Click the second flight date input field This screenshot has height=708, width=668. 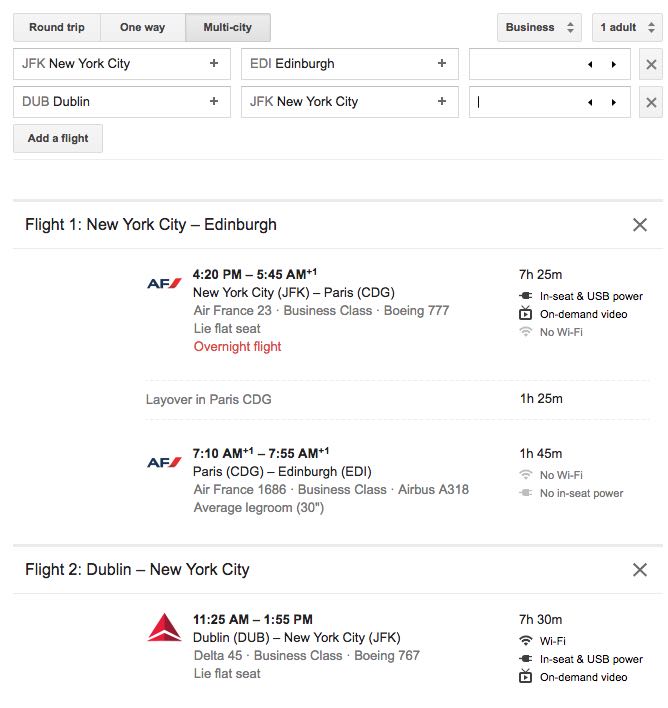527,102
